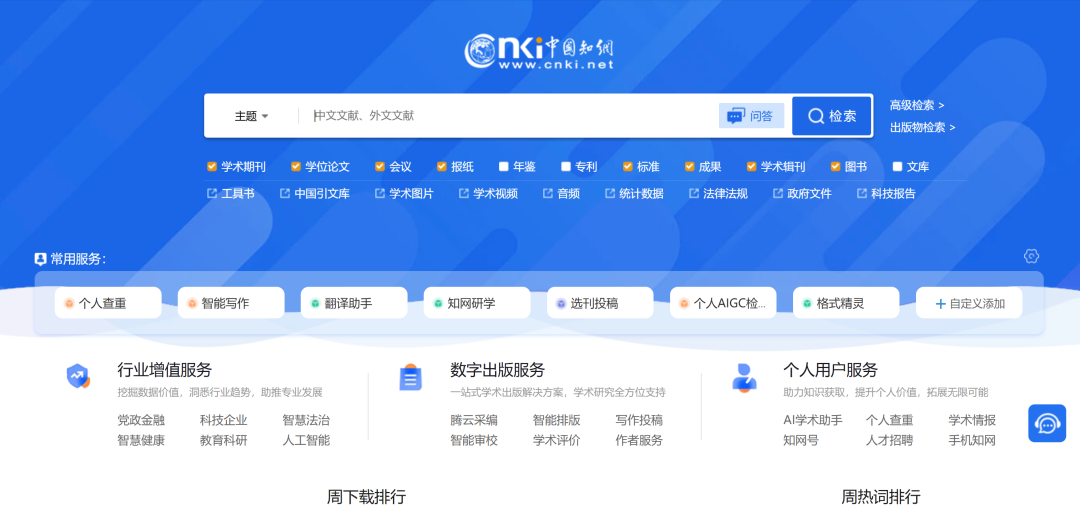Click the 个人用户服务 person icon
This screenshot has width=1080, height=516.
click(744, 378)
